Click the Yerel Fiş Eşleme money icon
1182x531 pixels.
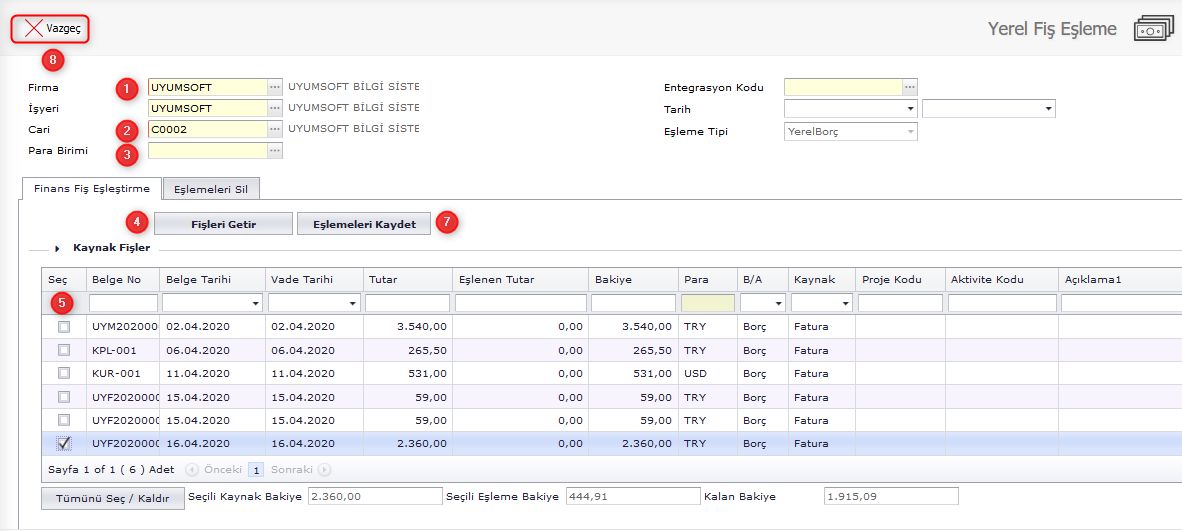pos(1153,29)
